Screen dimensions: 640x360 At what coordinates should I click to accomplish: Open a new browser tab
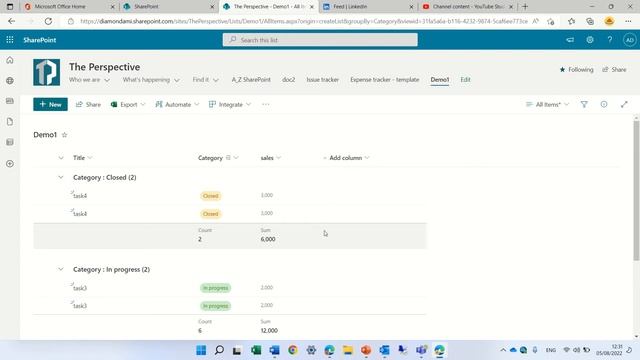[x=525, y=7]
